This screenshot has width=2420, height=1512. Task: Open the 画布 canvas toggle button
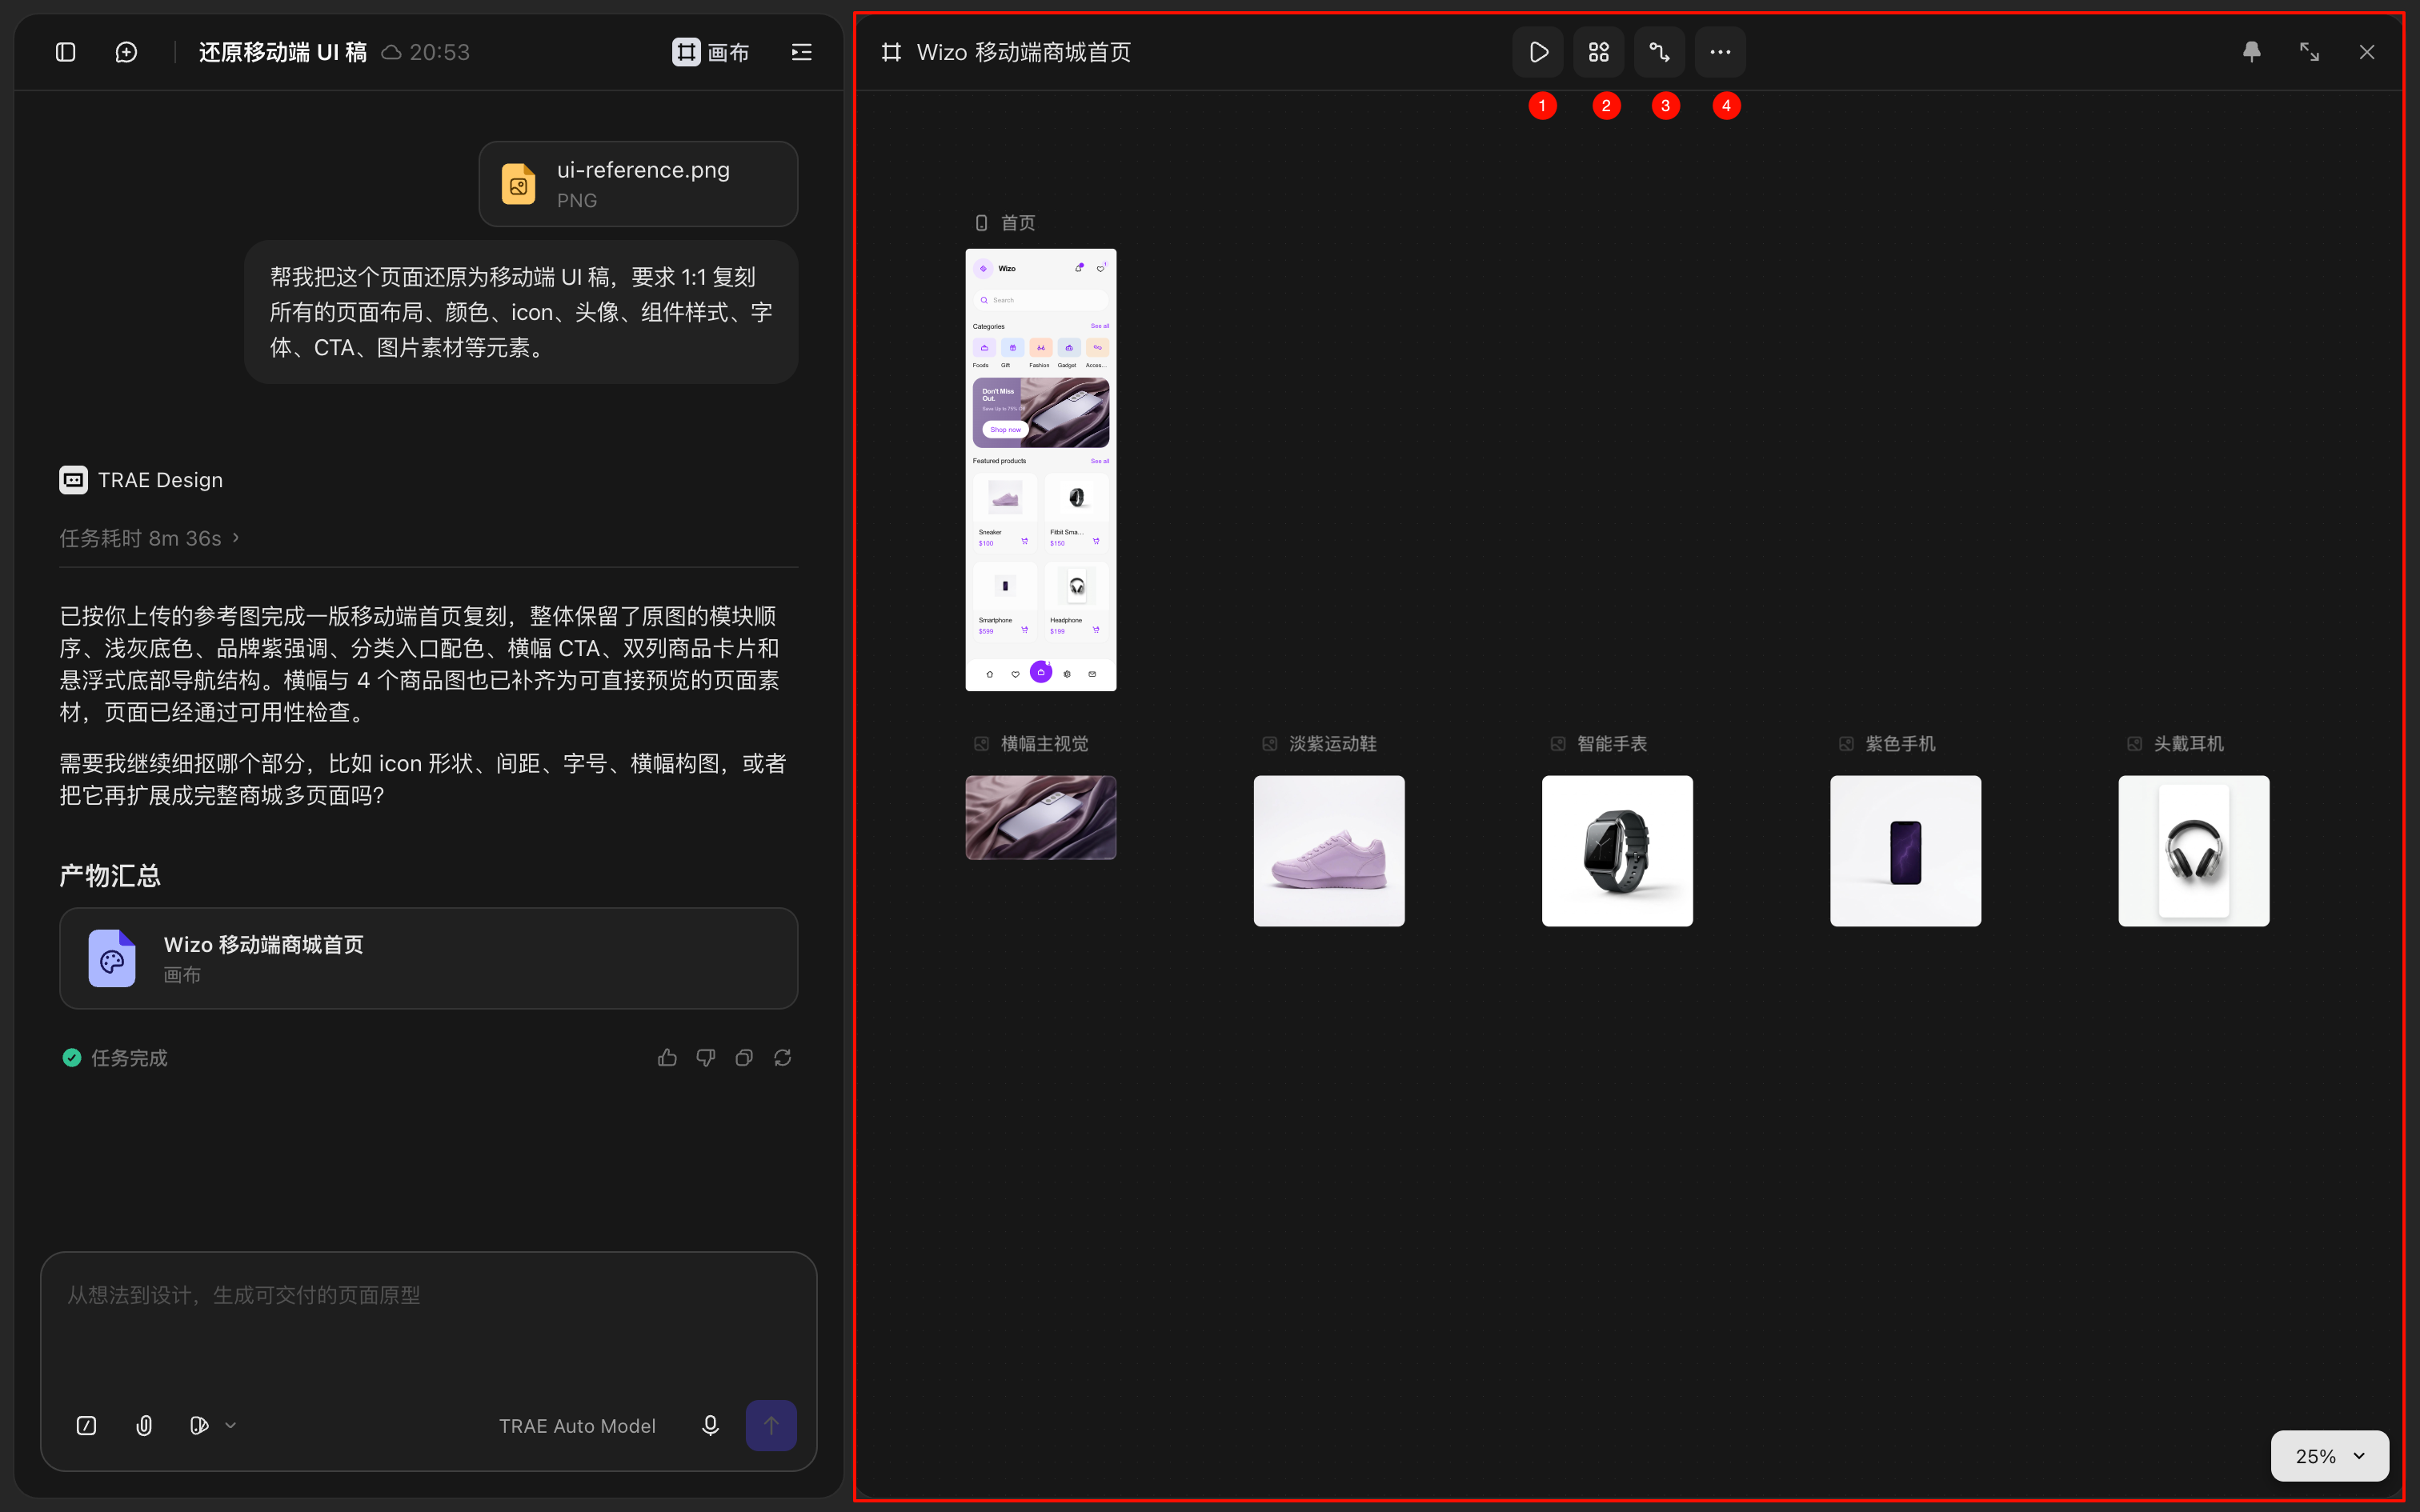coord(711,52)
